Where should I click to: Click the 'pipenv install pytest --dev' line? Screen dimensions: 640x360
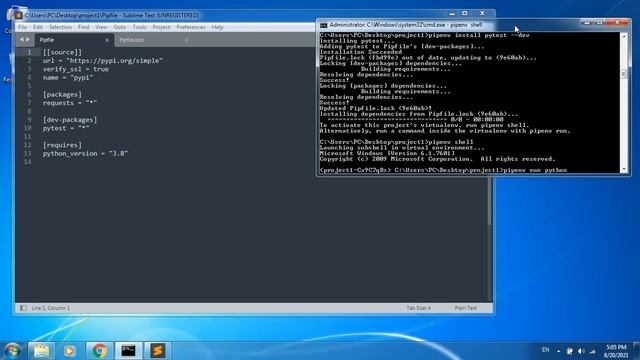point(424,35)
